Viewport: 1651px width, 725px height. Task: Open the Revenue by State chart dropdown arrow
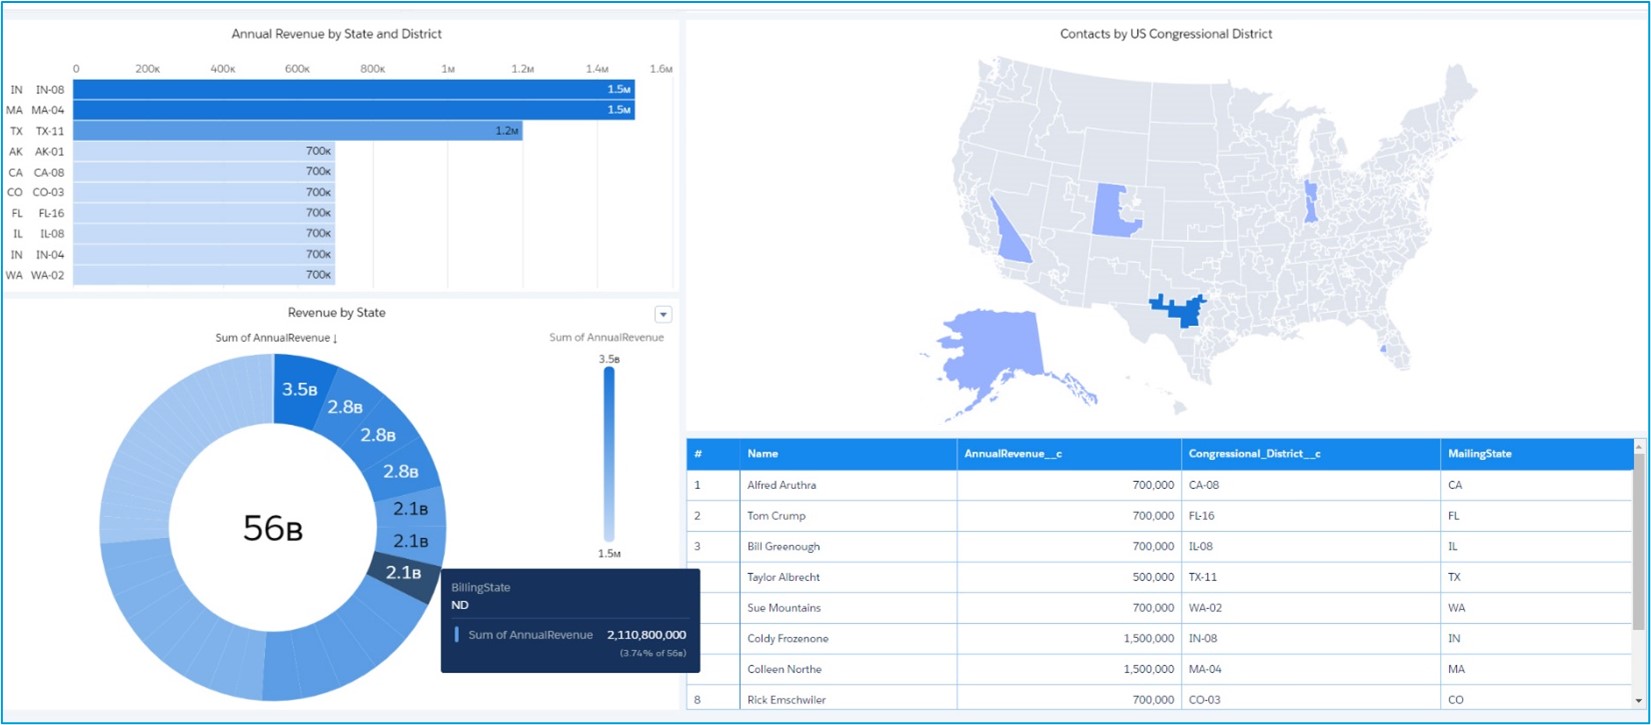pos(662,314)
